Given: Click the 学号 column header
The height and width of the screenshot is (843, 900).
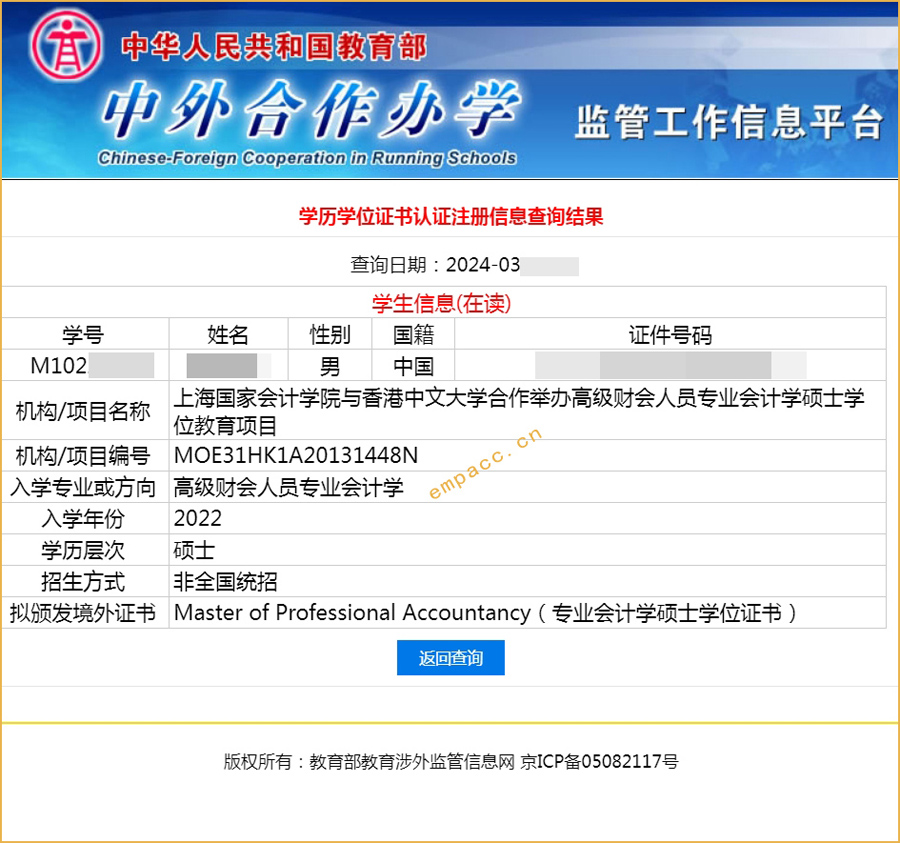Looking at the screenshot, I should coord(83,335).
